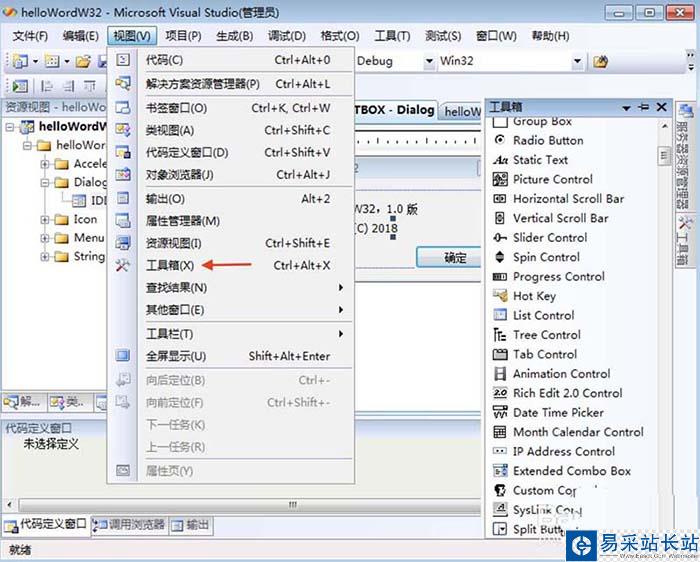The height and width of the screenshot is (562, 700).
Task: Collapse the Dialog folder node
Action: pos(45,183)
